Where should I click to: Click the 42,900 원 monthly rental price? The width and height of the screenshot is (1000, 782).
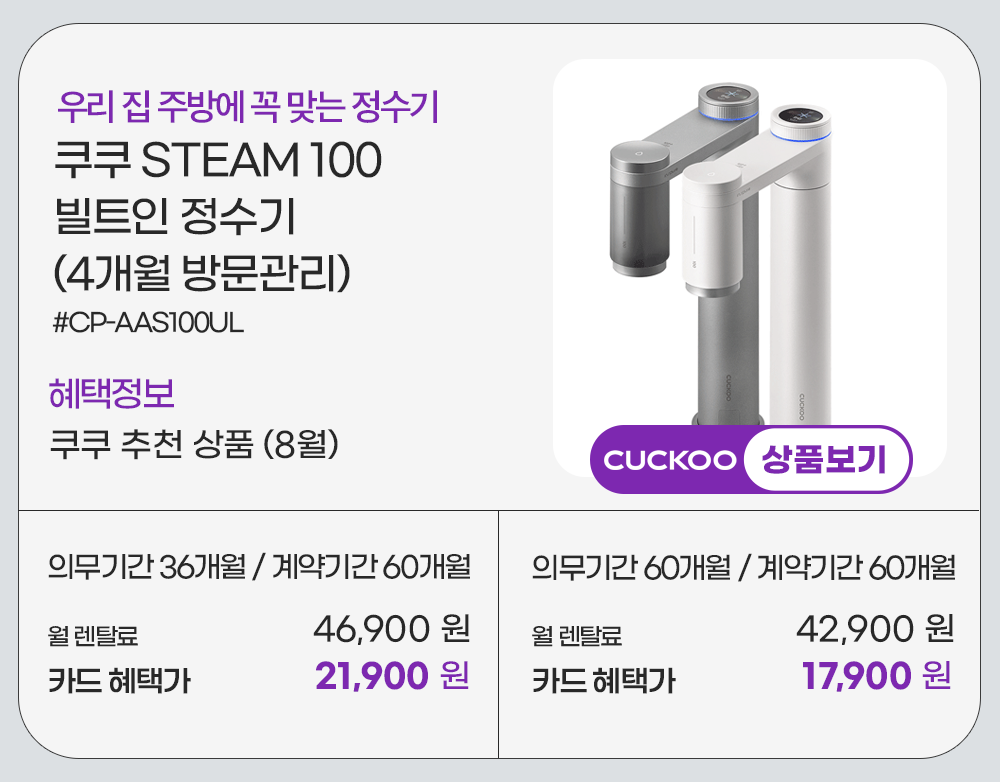pyautogui.click(x=875, y=630)
